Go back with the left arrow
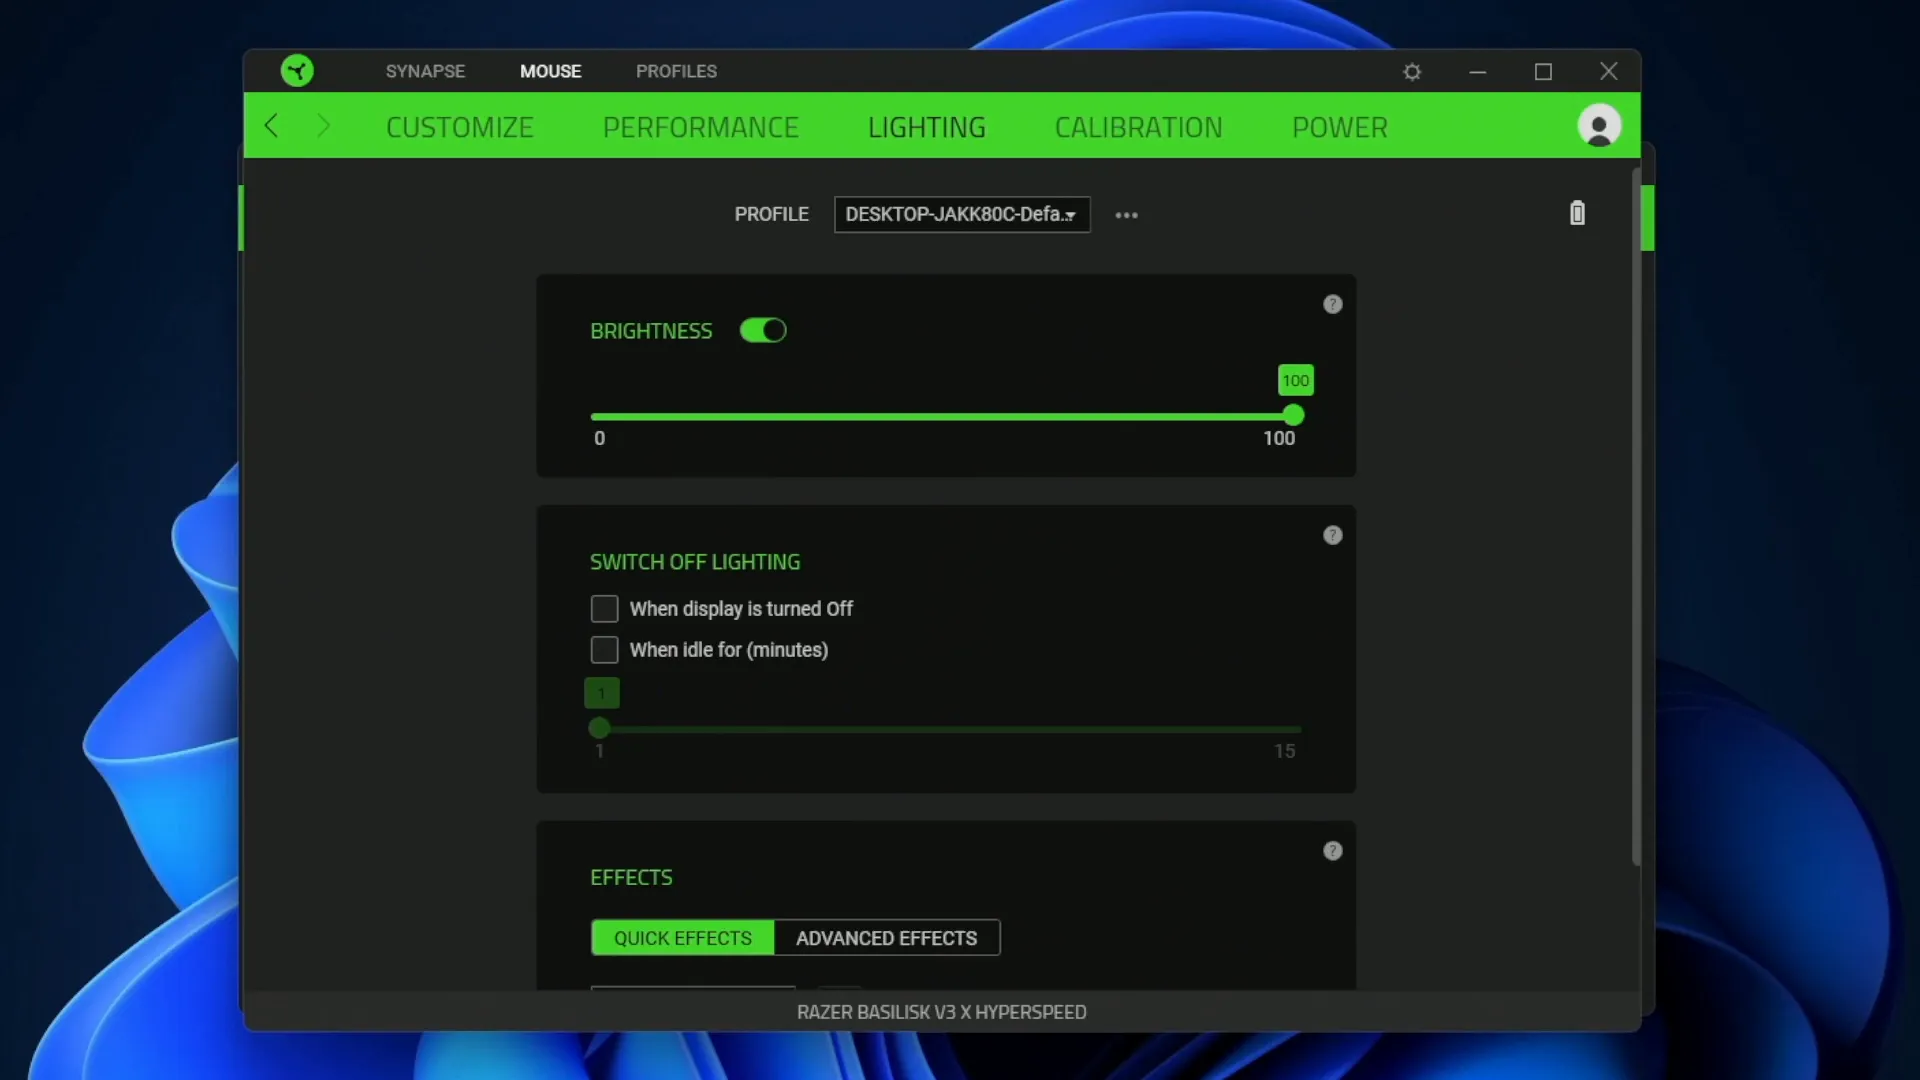The height and width of the screenshot is (1080, 1920). (271, 126)
